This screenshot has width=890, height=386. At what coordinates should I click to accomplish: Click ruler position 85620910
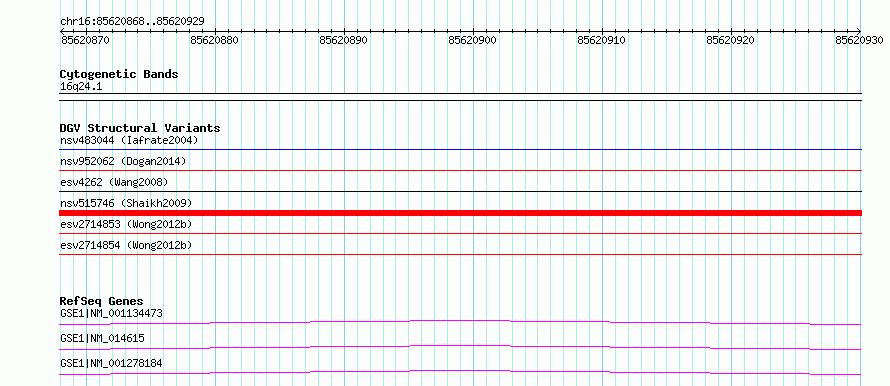coord(601,41)
